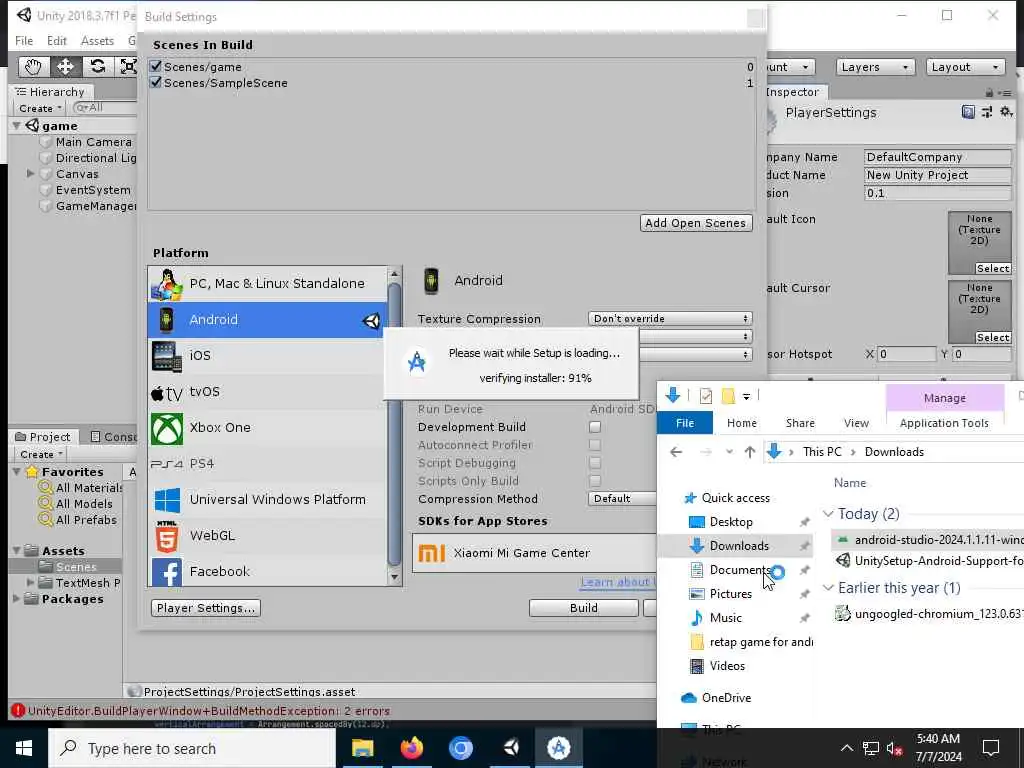Select button for Default Icon texture
The width and height of the screenshot is (1024, 768).
click(x=993, y=268)
